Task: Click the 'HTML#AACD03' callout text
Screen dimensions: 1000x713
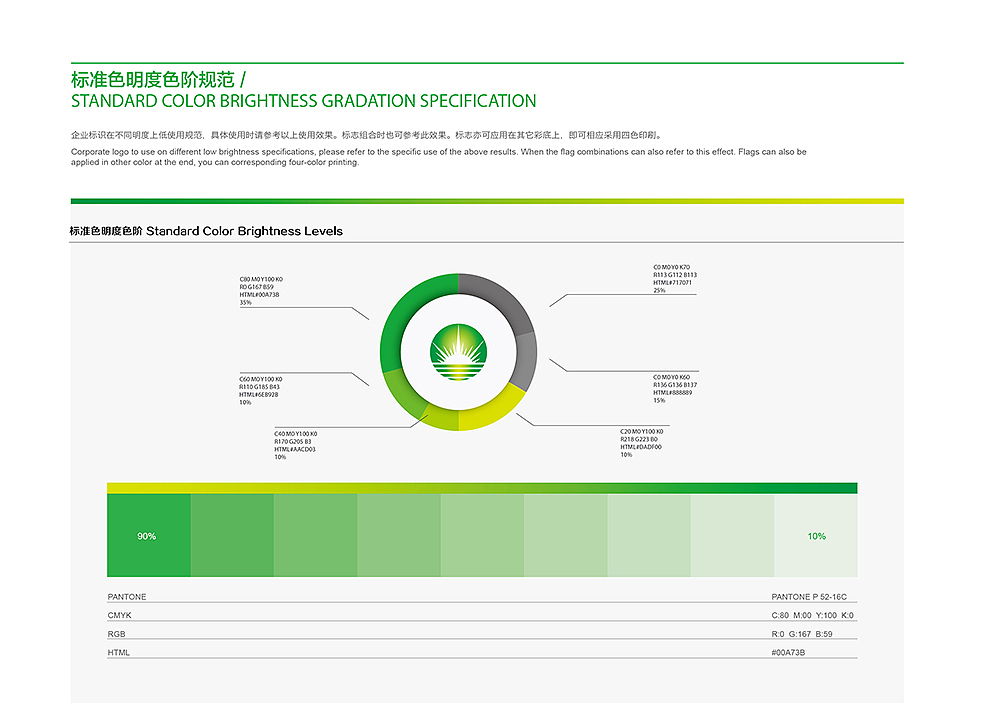Action: 295,449
